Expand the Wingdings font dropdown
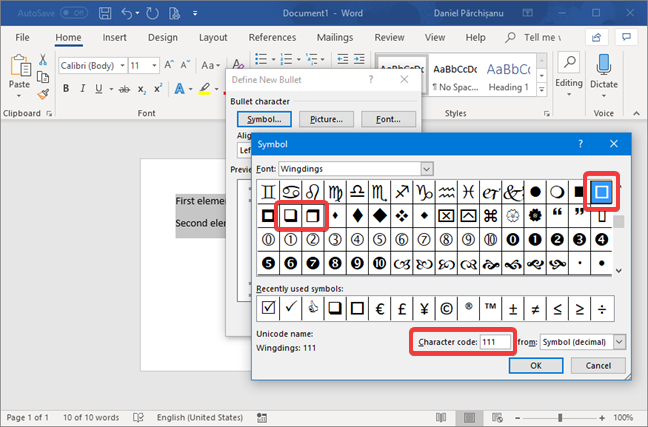The width and height of the screenshot is (648, 427). [427, 169]
